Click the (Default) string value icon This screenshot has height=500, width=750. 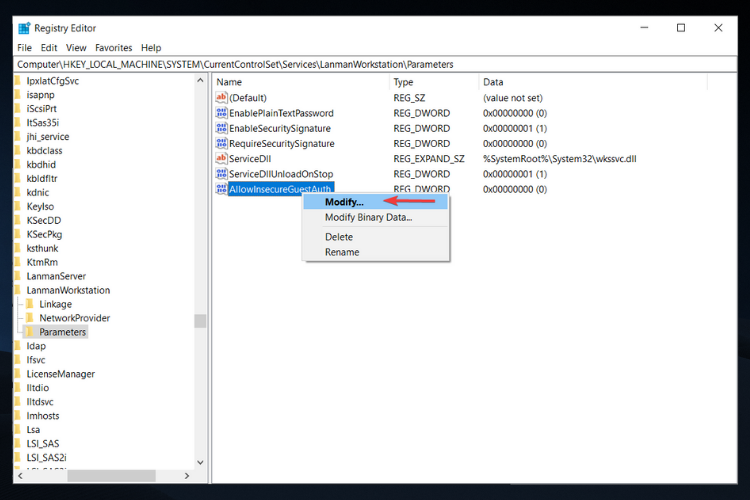(221, 98)
